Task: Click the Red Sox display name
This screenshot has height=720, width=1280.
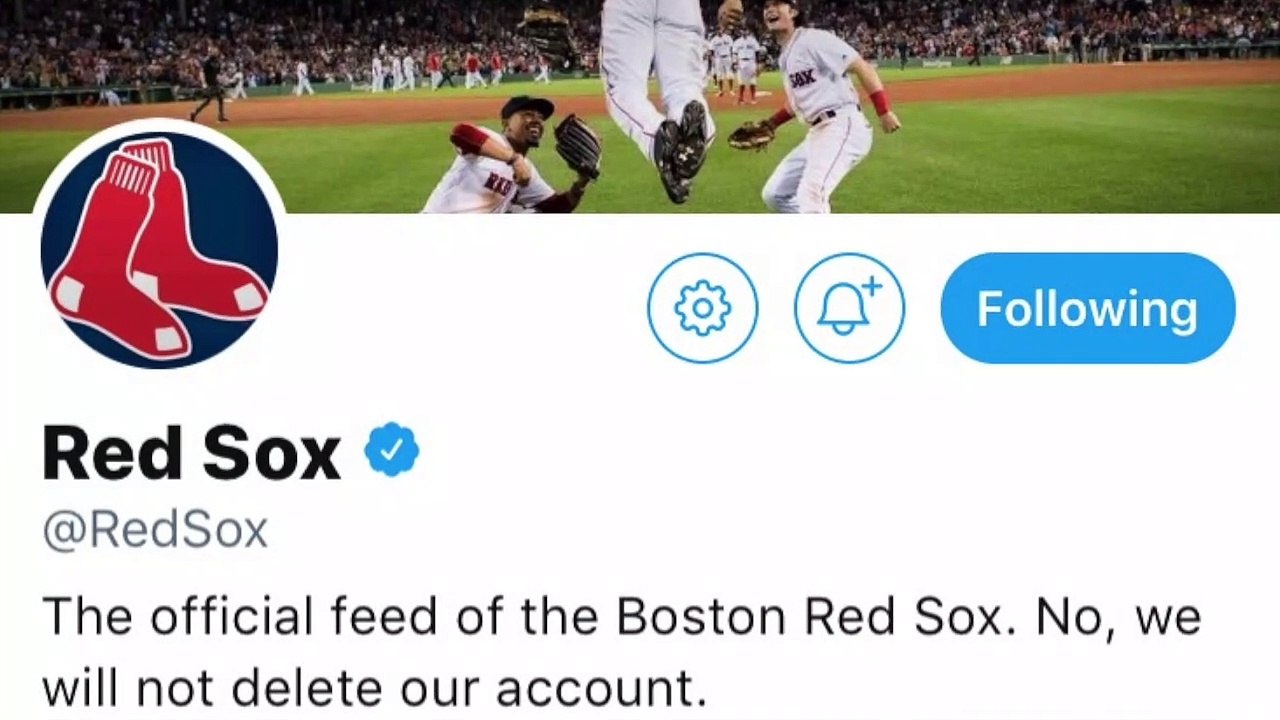Action: pyautogui.click(x=191, y=453)
